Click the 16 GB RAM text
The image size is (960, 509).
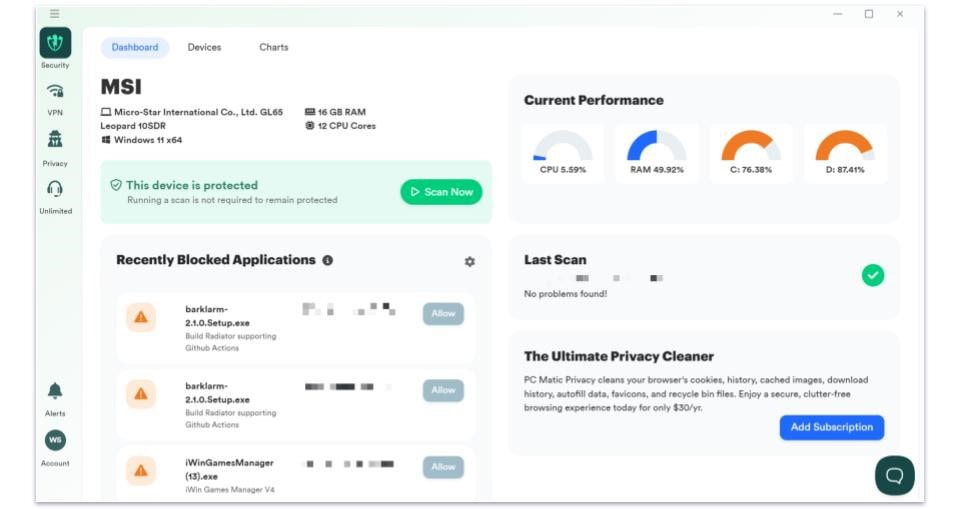(x=341, y=112)
